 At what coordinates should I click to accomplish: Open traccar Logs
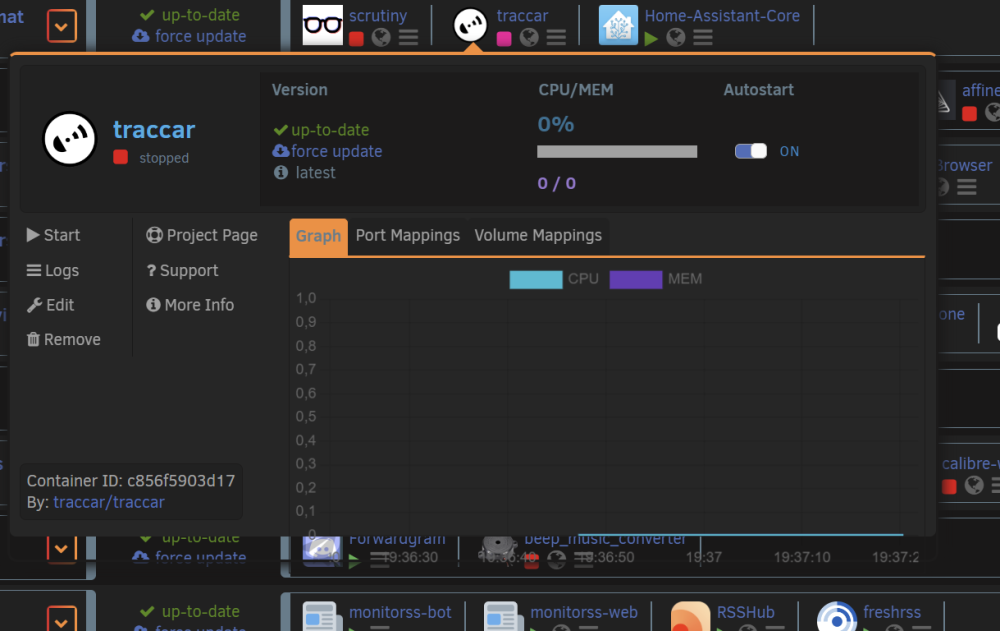coord(53,271)
